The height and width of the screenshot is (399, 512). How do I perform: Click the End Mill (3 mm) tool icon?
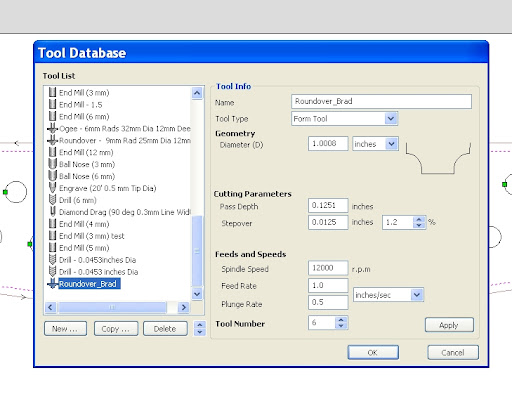52,92
